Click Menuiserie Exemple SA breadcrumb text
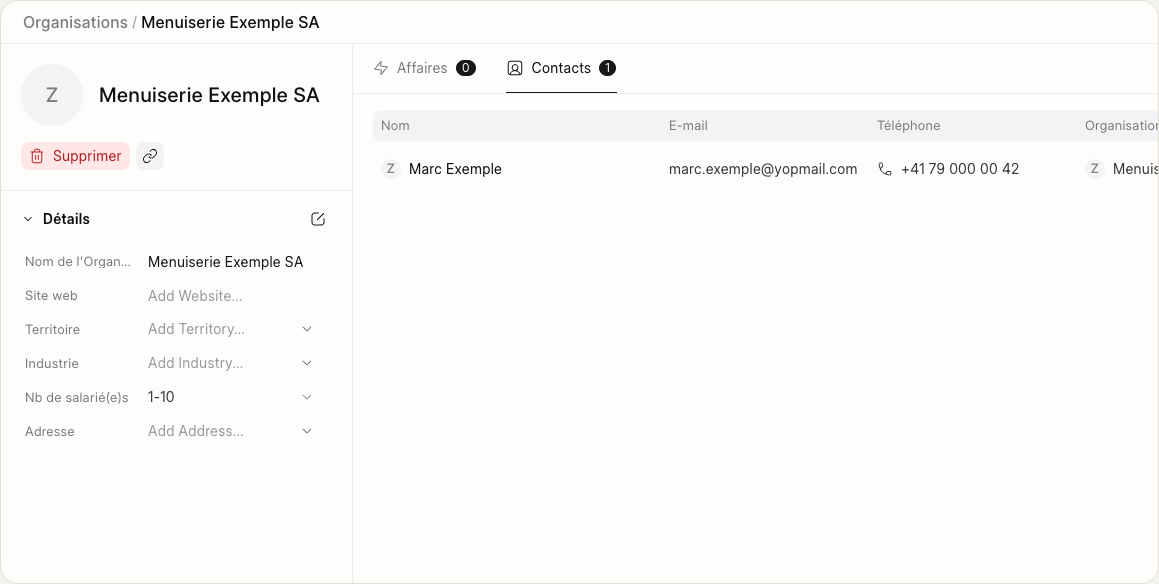 pyautogui.click(x=230, y=22)
